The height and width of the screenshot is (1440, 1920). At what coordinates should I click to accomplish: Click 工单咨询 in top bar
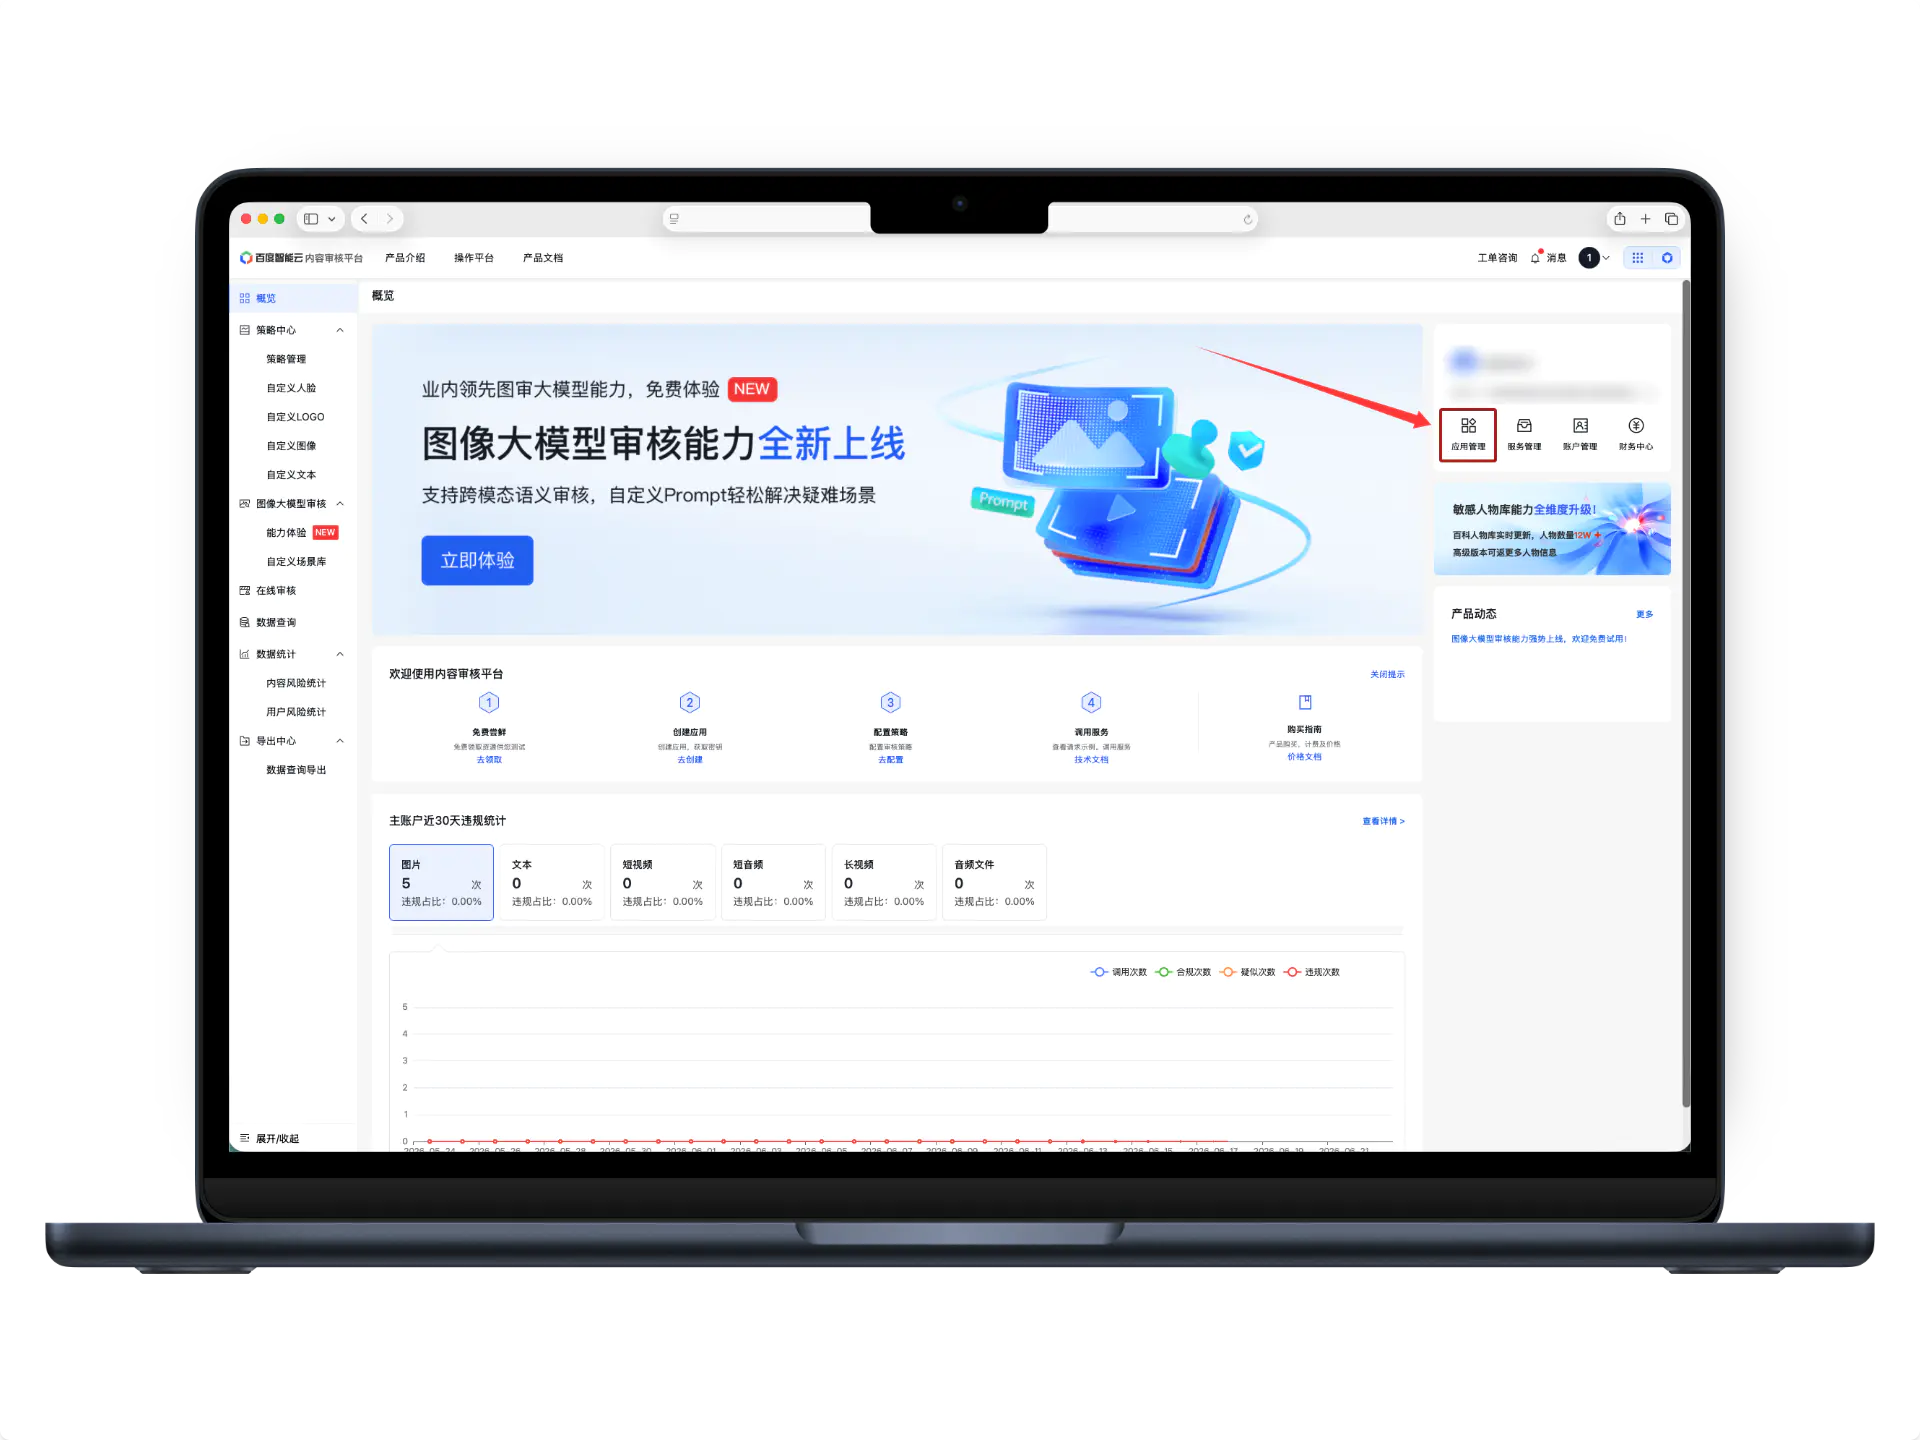(x=1497, y=258)
